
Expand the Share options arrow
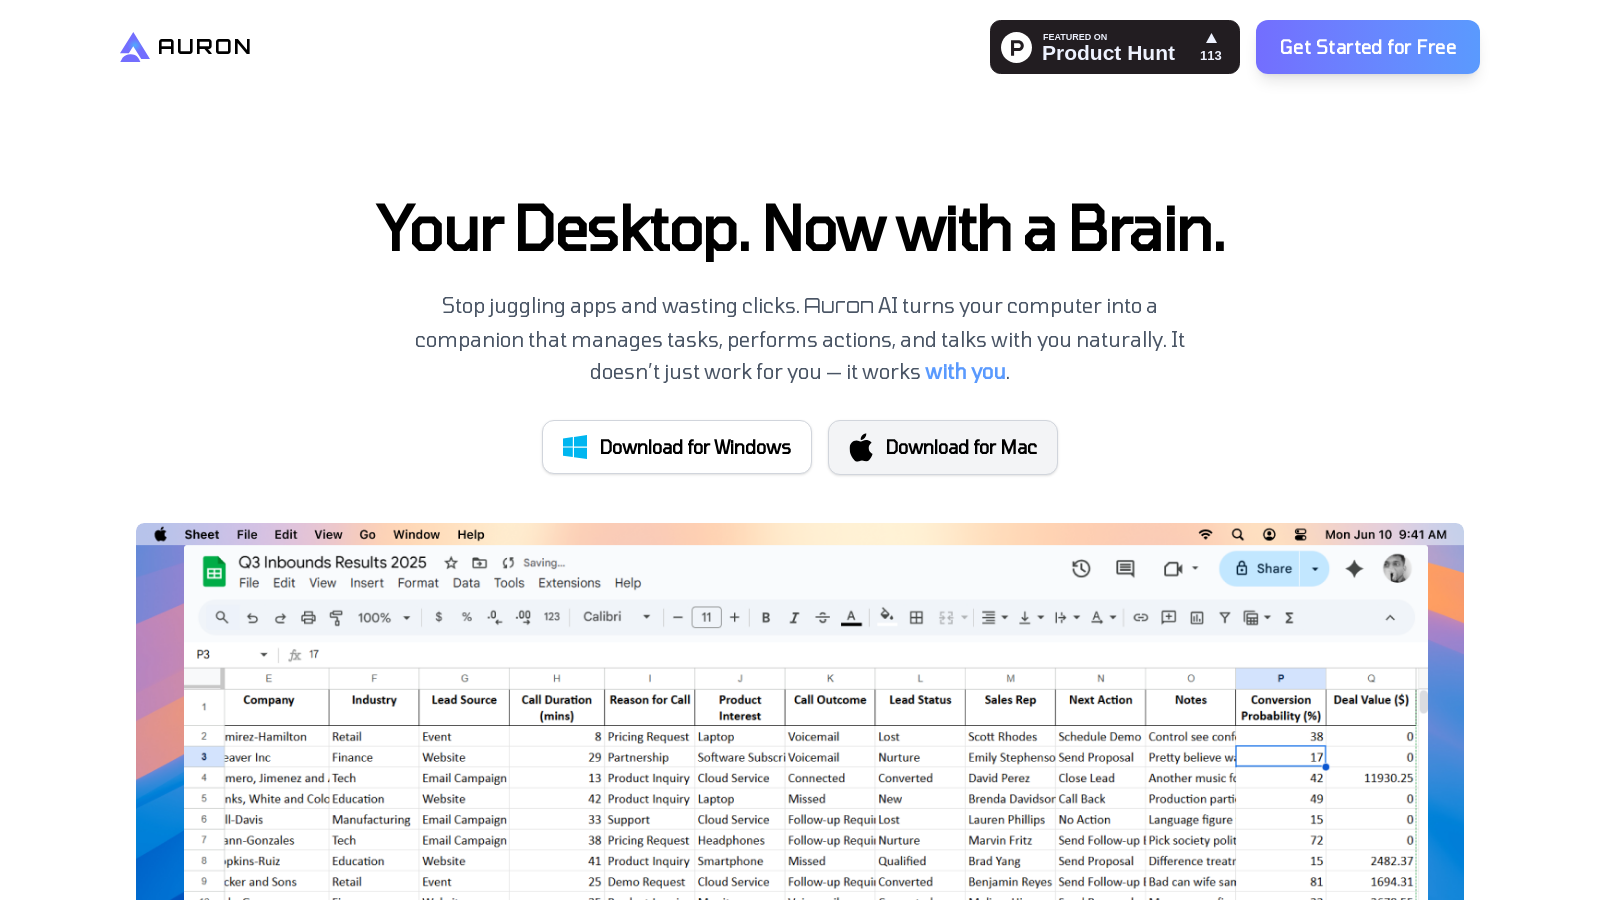point(1315,569)
